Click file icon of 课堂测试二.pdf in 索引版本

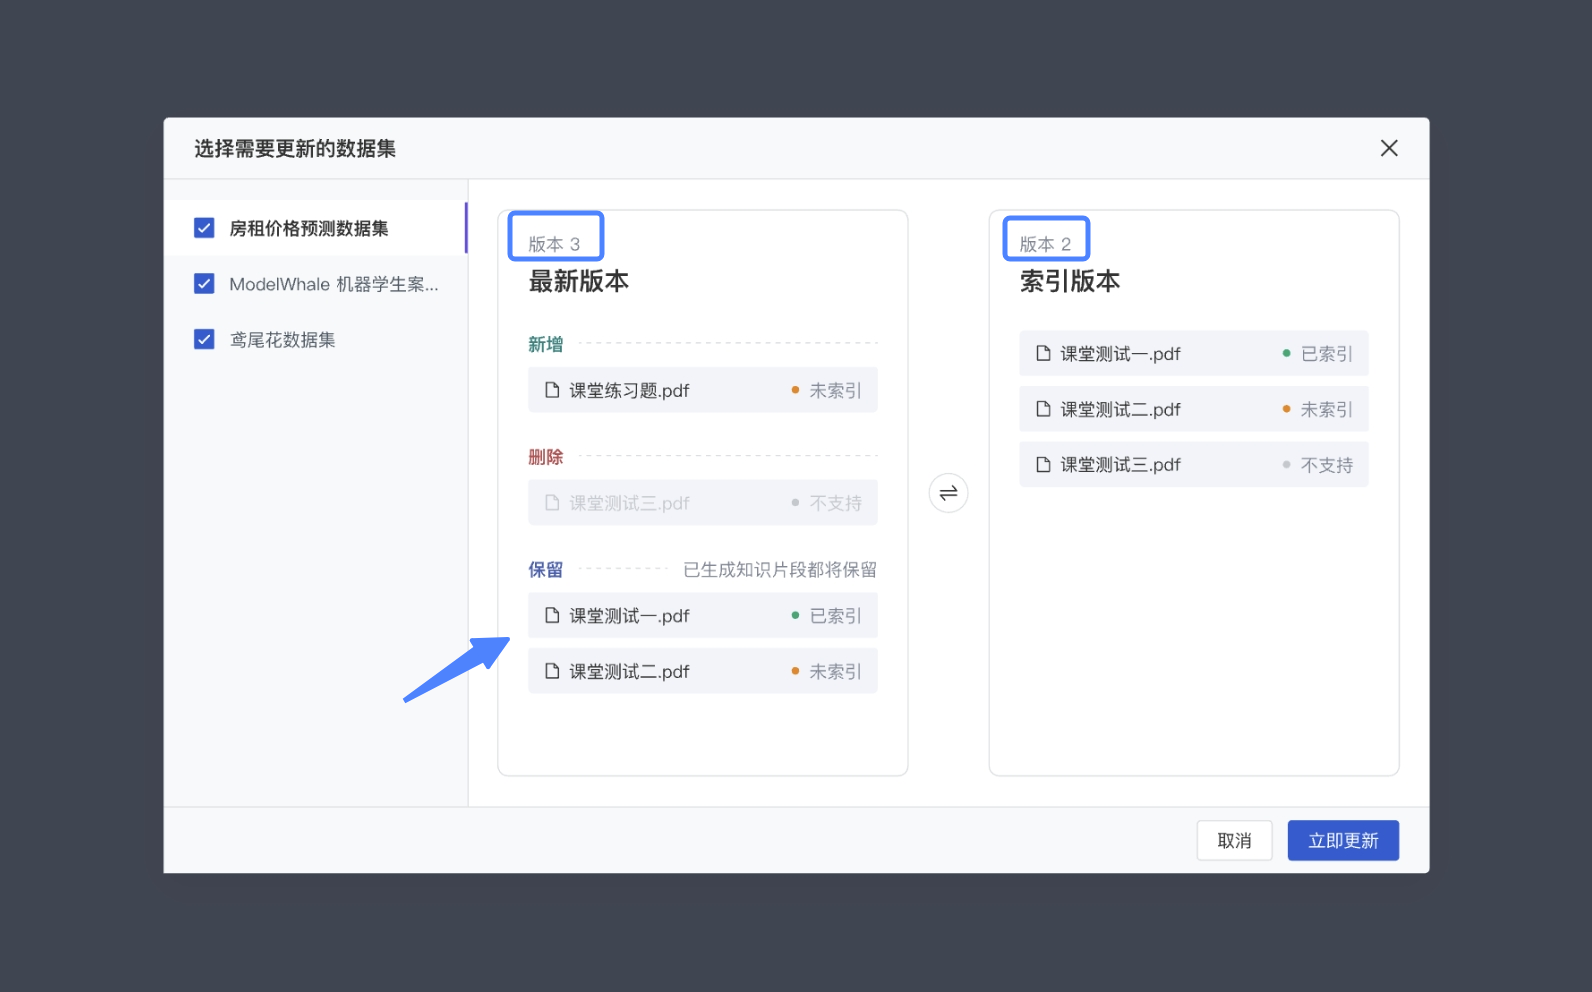click(x=1043, y=409)
